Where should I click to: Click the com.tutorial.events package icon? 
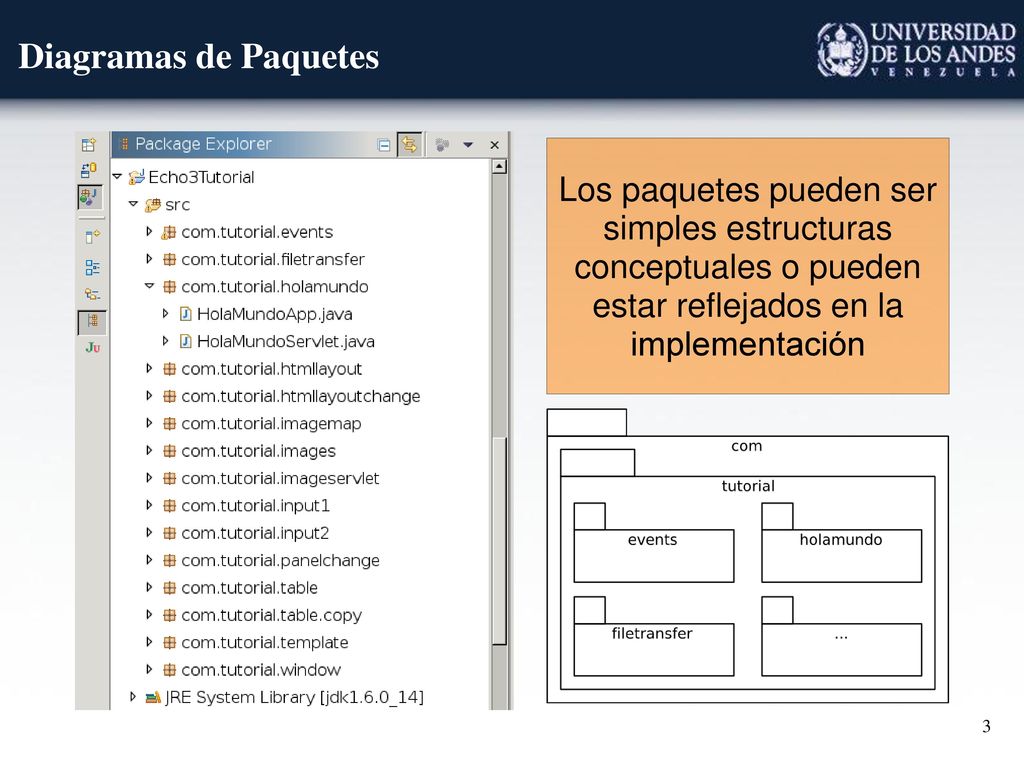click(x=169, y=232)
